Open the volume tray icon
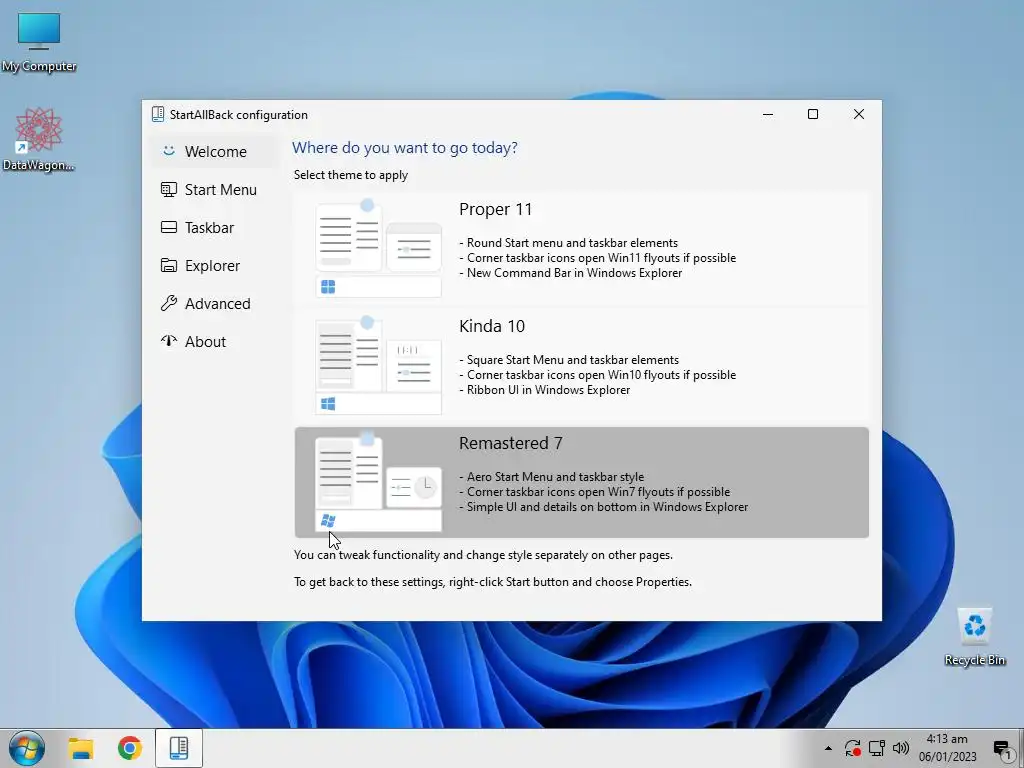 (x=901, y=748)
